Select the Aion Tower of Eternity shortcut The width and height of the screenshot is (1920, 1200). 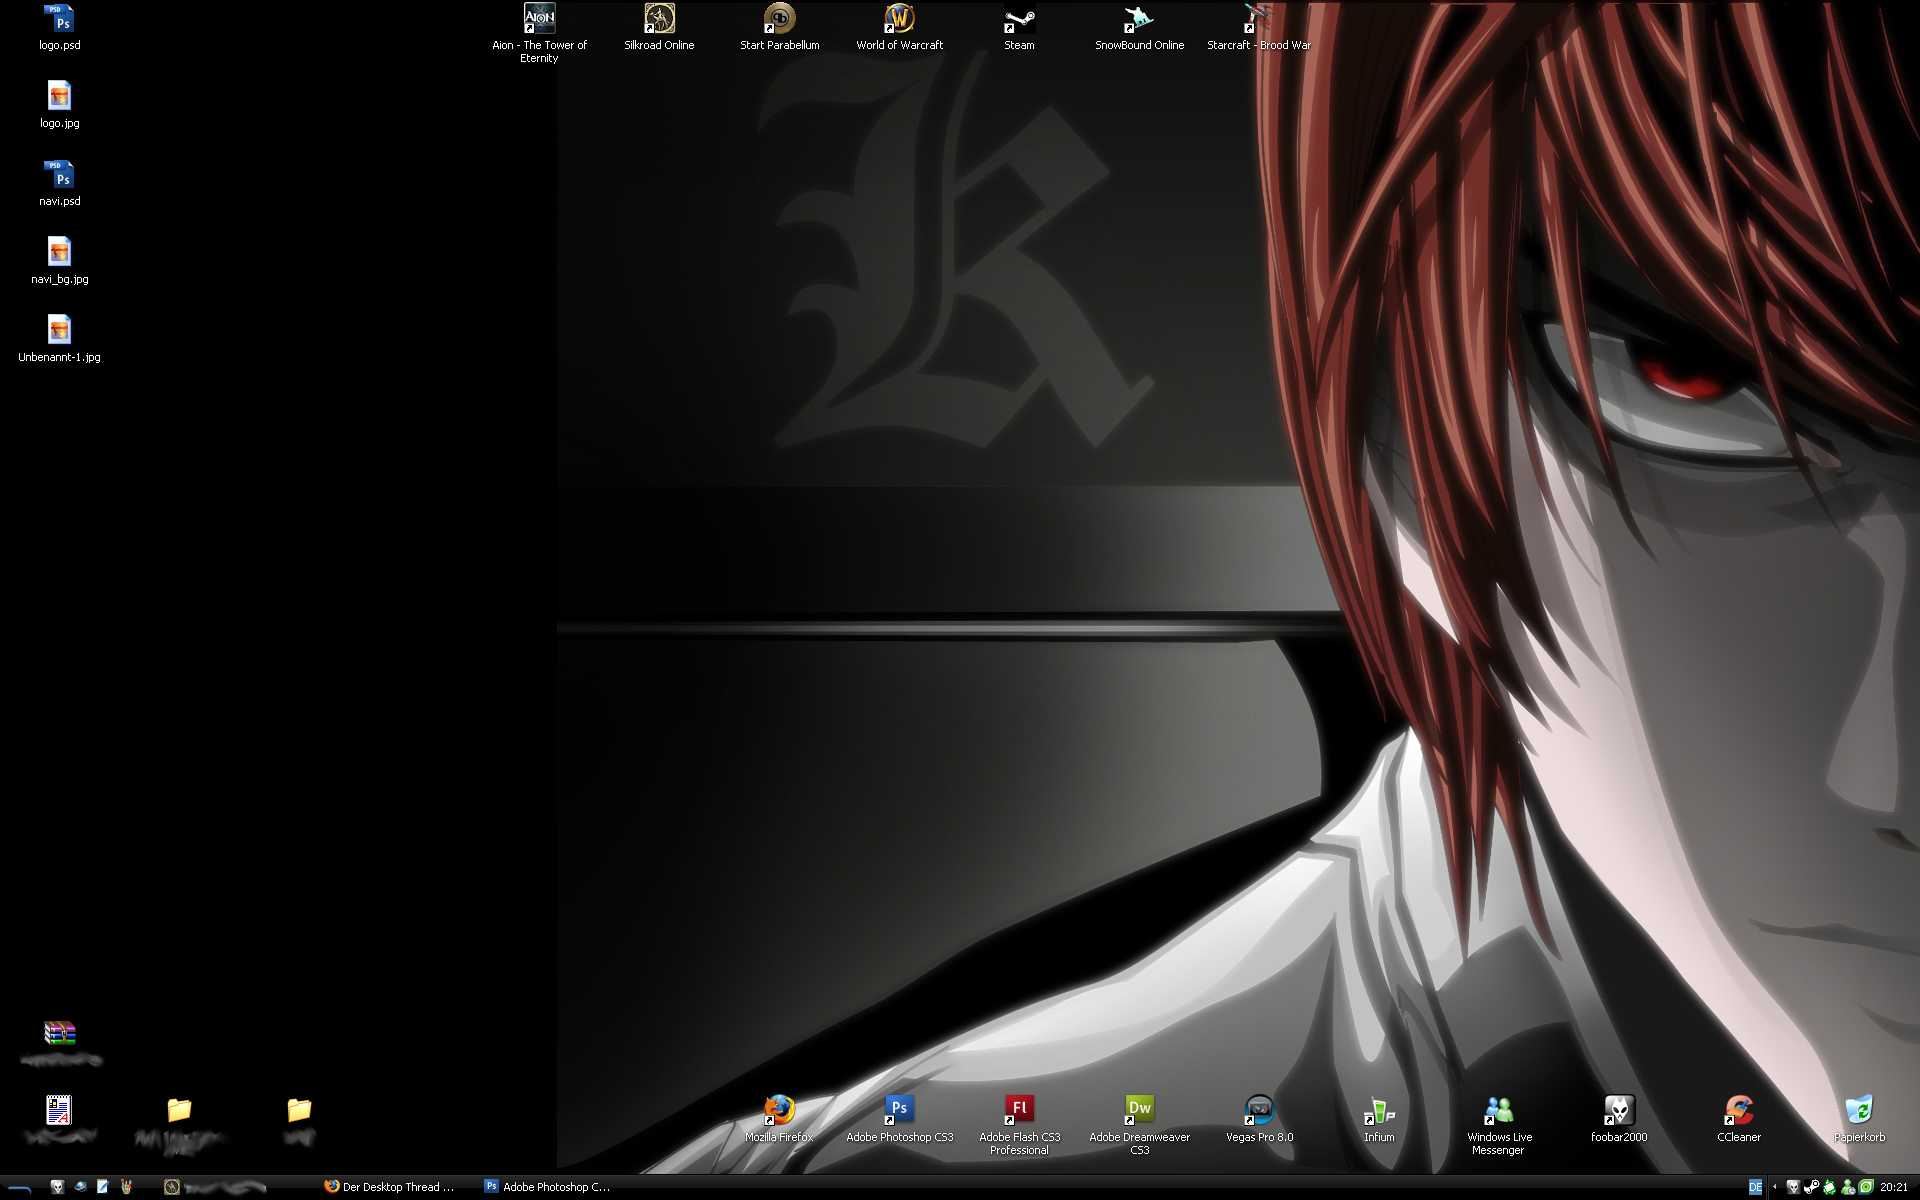(x=539, y=20)
